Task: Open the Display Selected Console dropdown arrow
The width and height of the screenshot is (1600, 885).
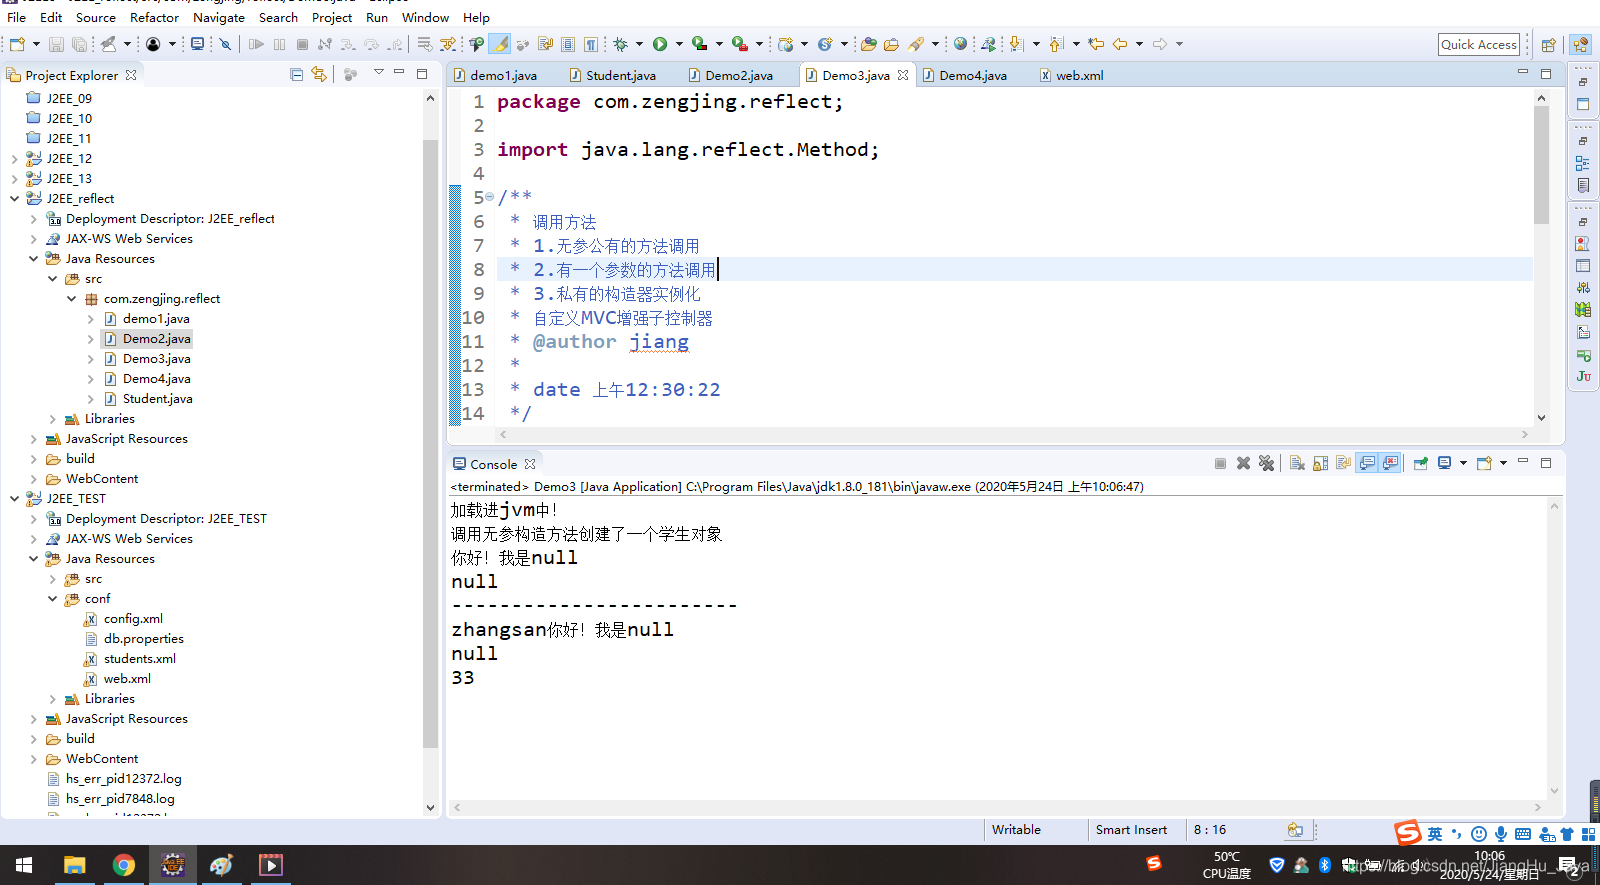Action: click(x=1463, y=463)
